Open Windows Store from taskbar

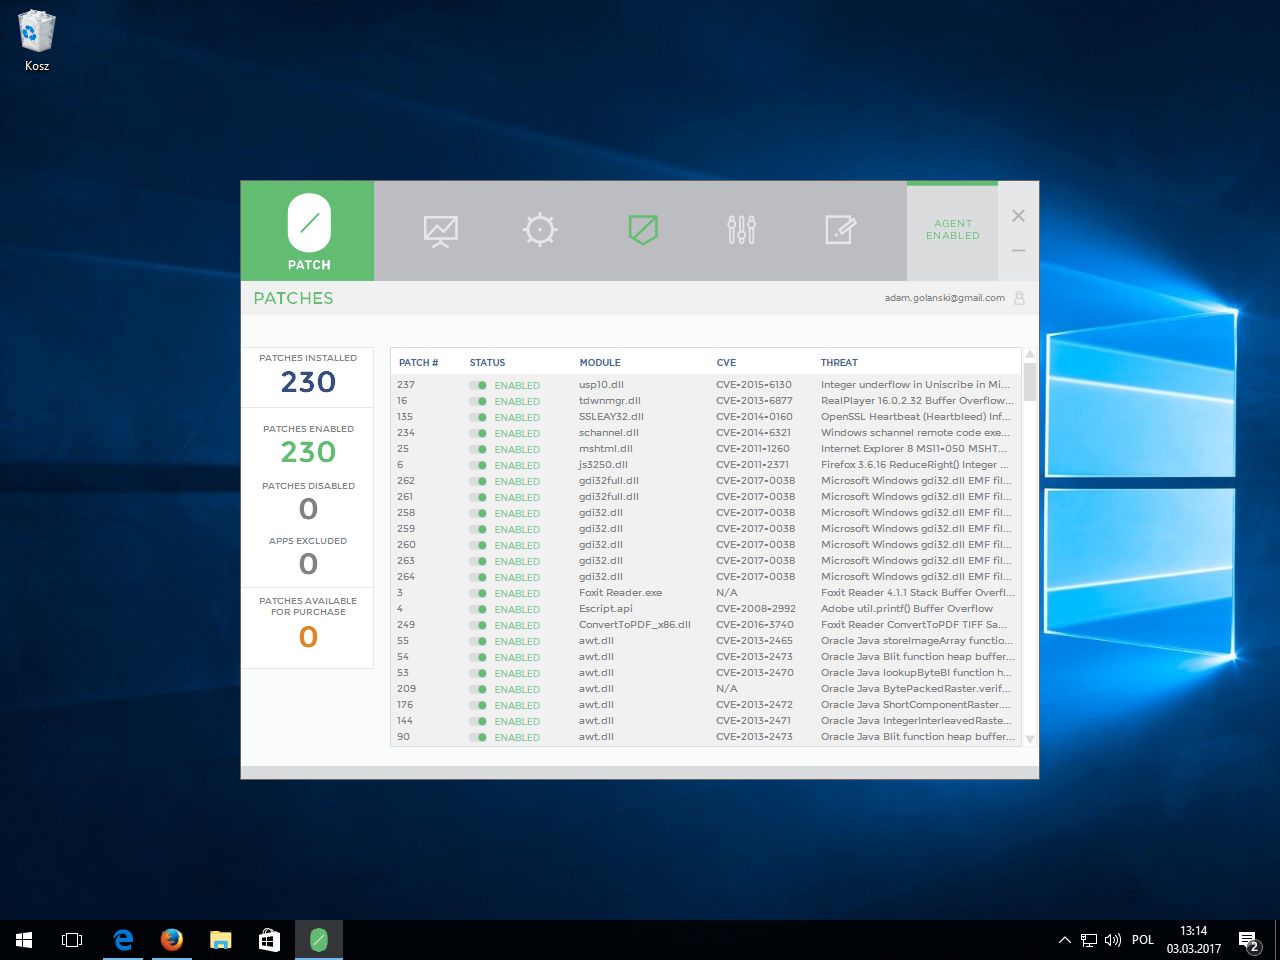pos(269,940)
